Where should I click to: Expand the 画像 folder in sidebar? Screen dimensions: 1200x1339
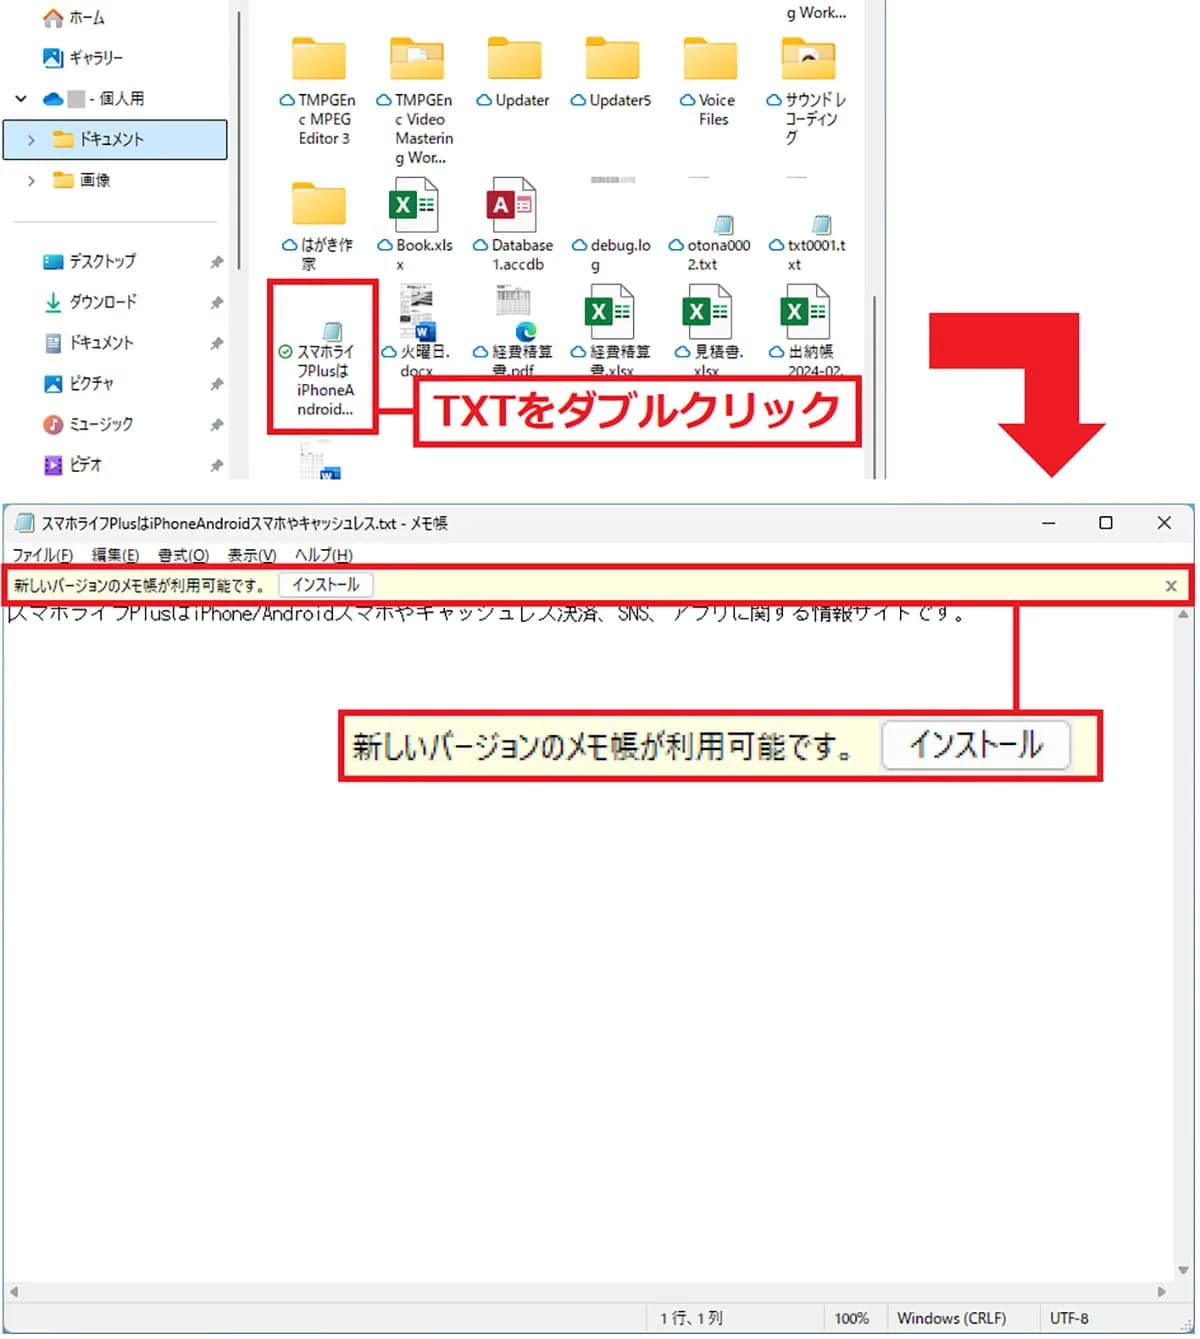click(31, 181)
